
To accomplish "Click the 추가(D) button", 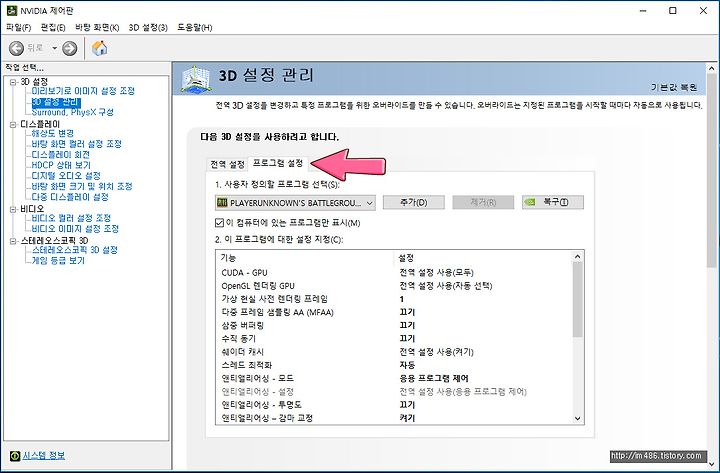I will (414, 202).
